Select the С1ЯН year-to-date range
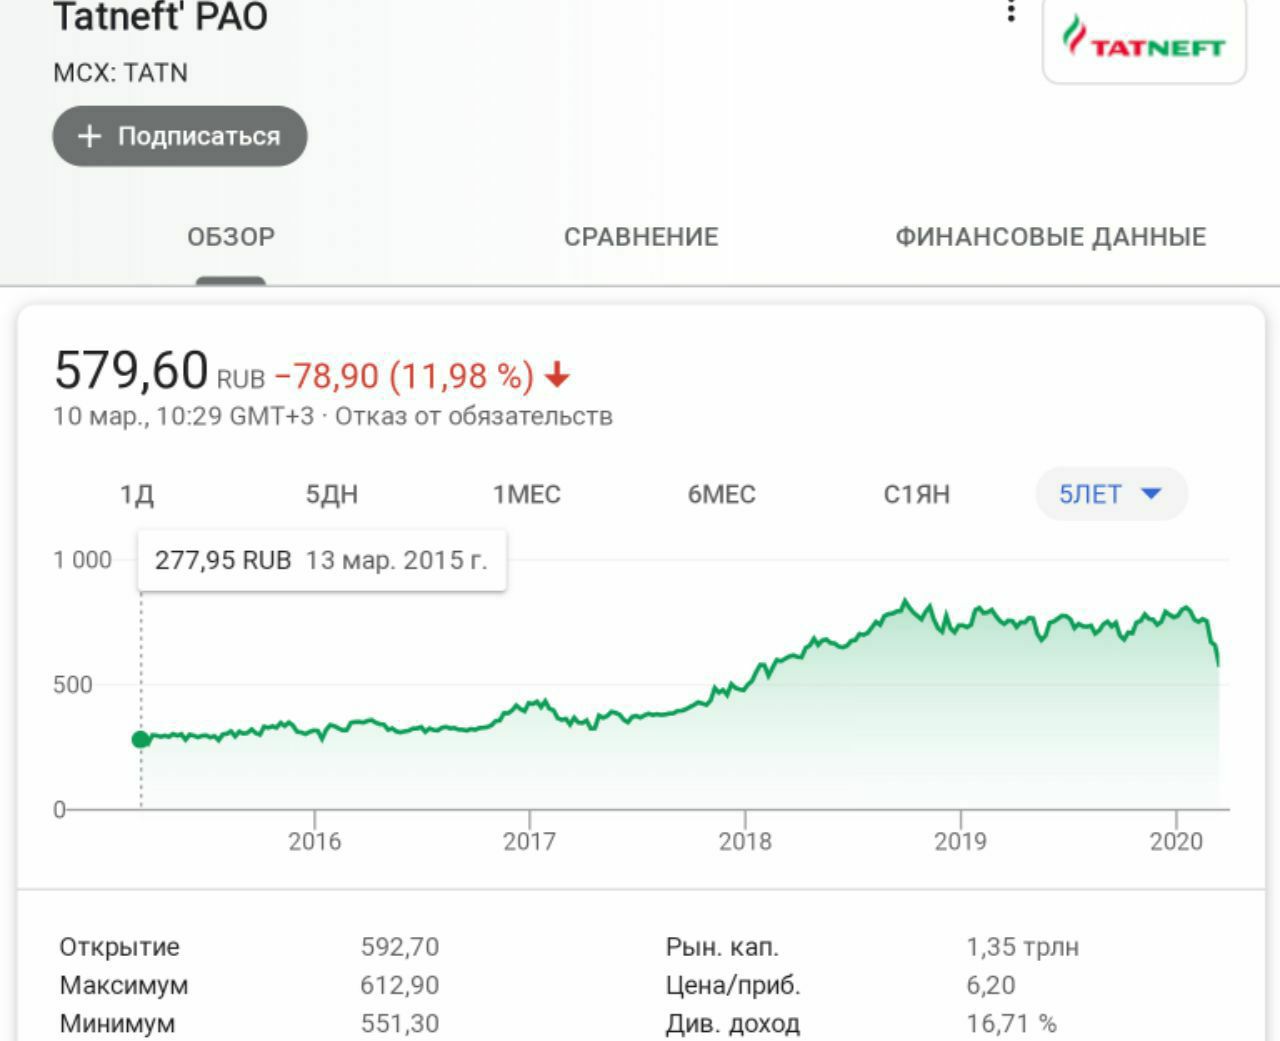The image size is (1280, 1041). coord(916,494)
